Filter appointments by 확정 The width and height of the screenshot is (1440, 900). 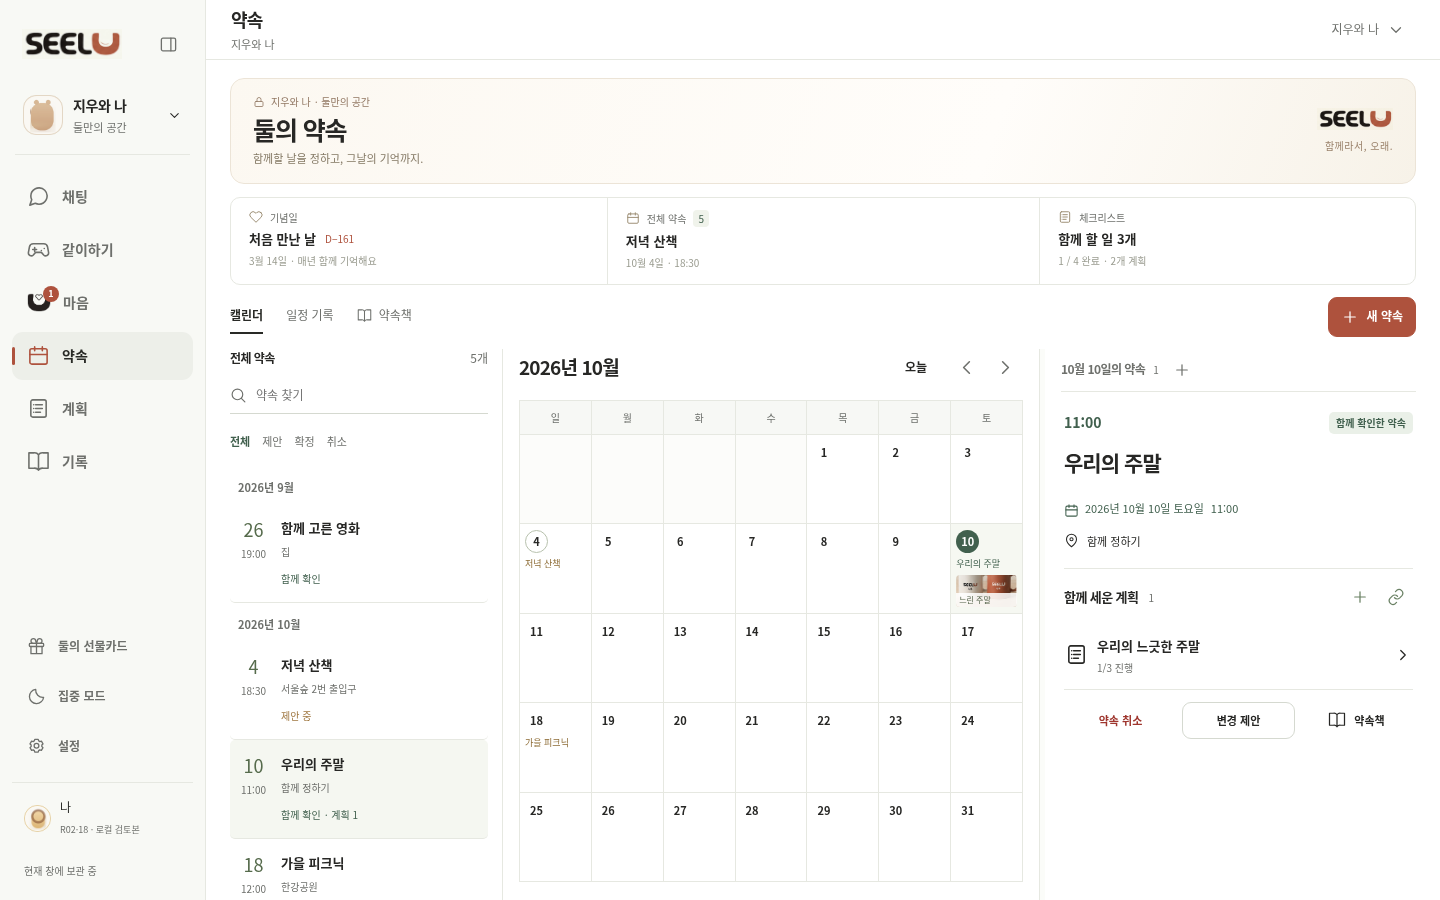click(x=304, y=442)
